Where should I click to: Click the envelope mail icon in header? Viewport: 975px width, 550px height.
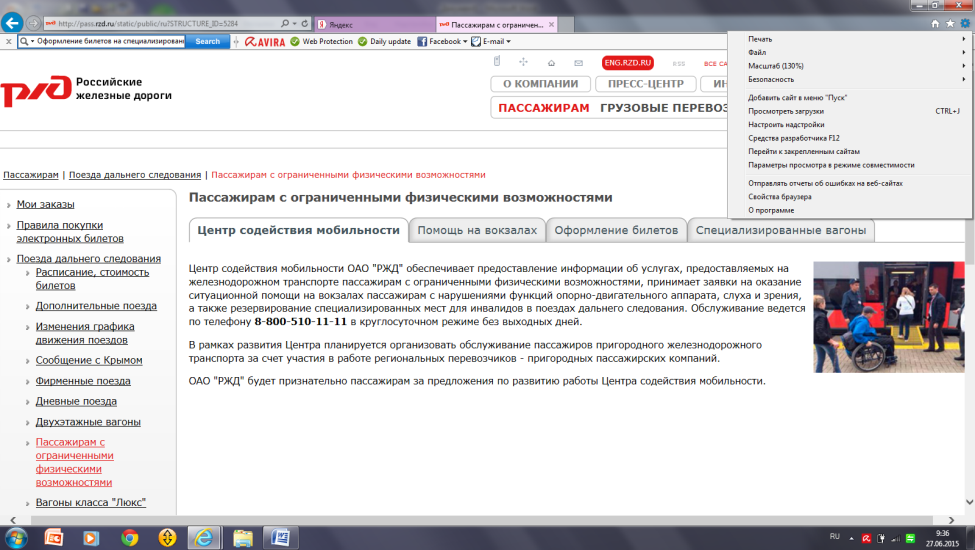pyautogui.click(x=578, y=63)
